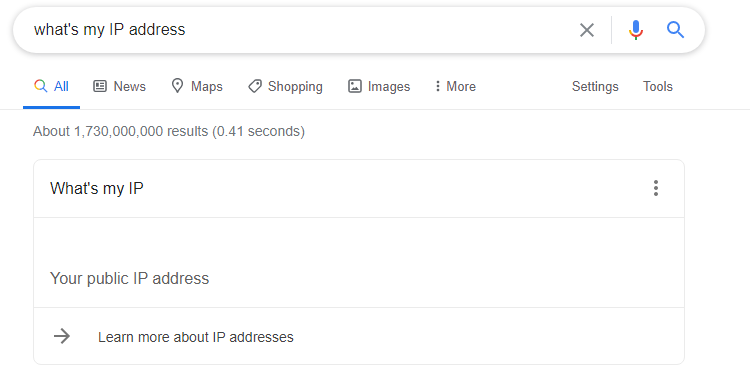This screenshot has width=750, height=371.
Task: Open Learn more about IP addresses link
Action: [196, 337]
